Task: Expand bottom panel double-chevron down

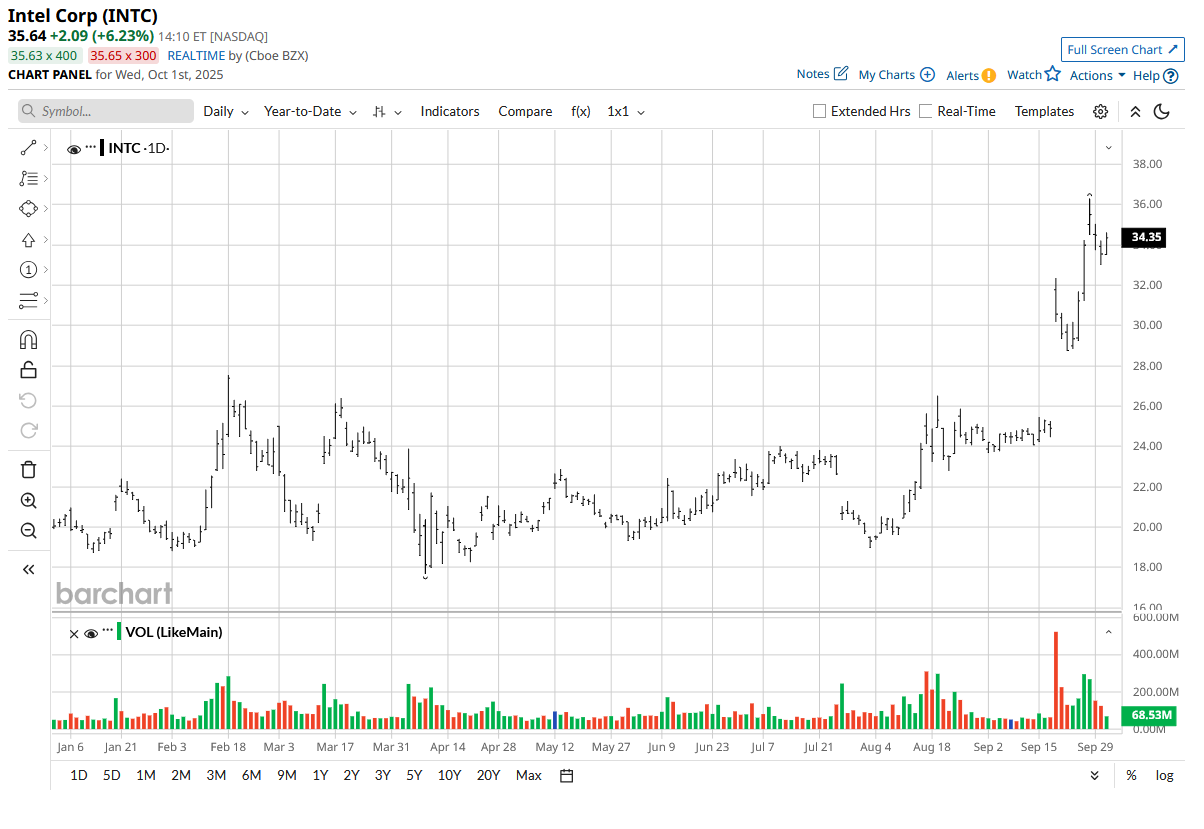Action: (x=1095, y=775)
